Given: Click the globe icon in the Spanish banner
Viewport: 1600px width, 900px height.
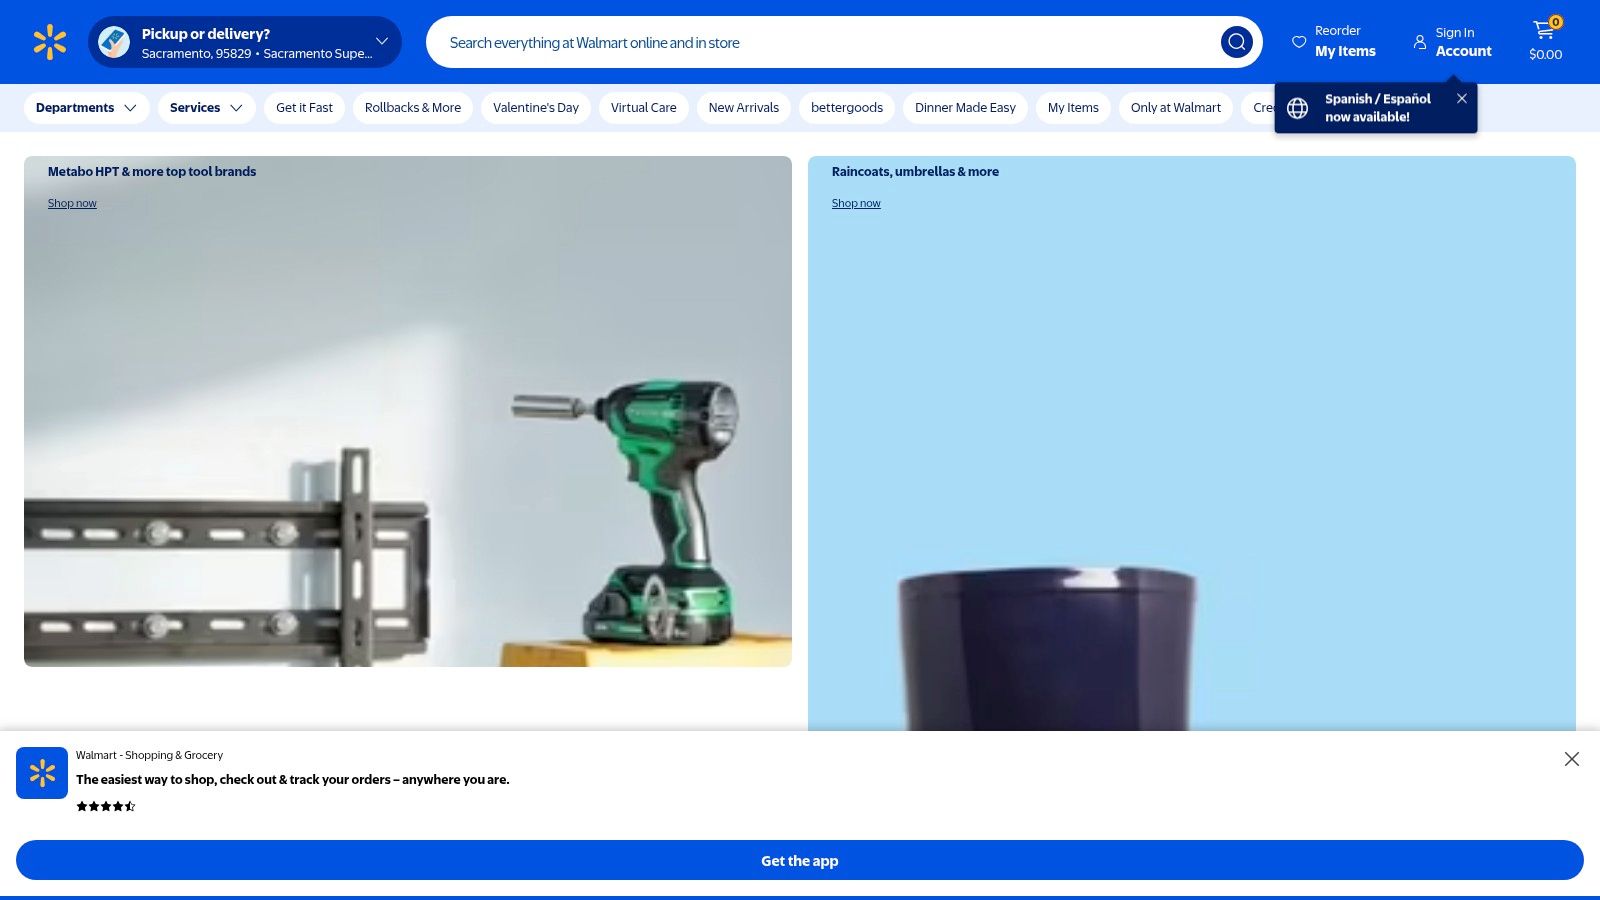Looking at the screenshot, I should (1297, 107).
